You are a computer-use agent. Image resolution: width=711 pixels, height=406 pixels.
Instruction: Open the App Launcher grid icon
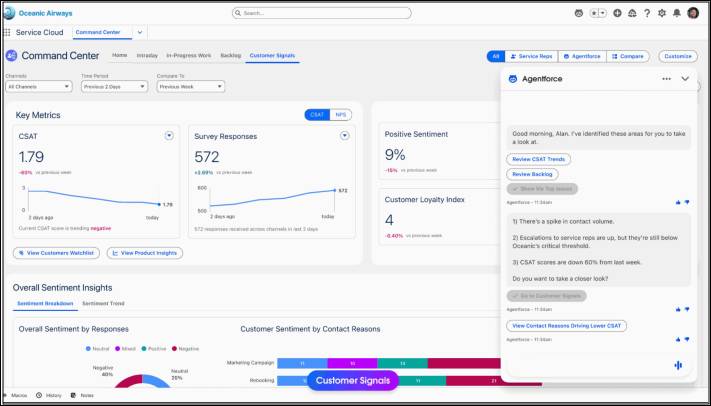click(7, 32)
